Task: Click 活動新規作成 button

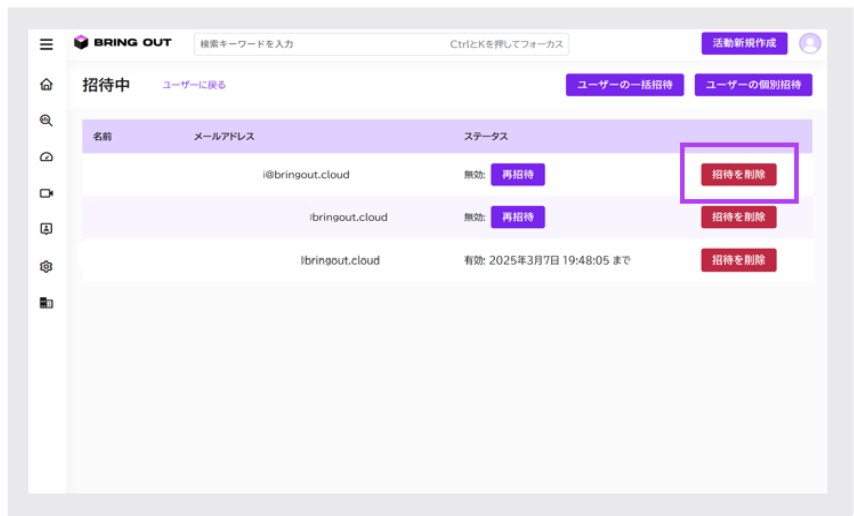Action: click(x=744, y=44)
